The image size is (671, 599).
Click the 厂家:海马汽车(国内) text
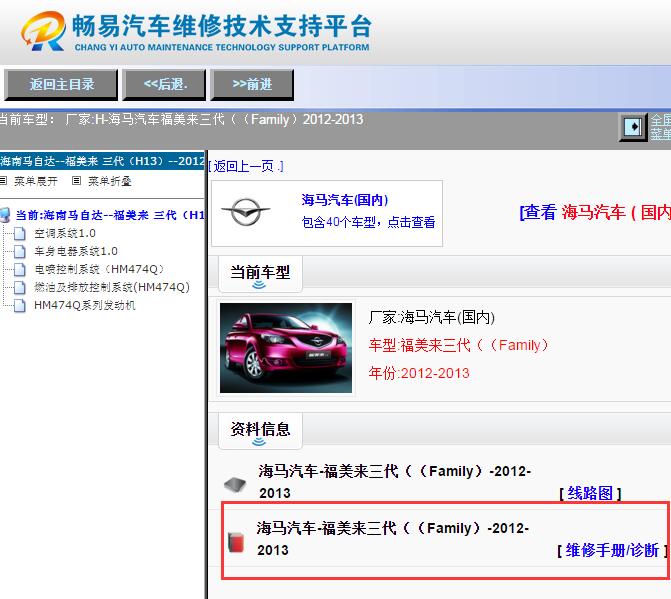[x=432, y=317]
